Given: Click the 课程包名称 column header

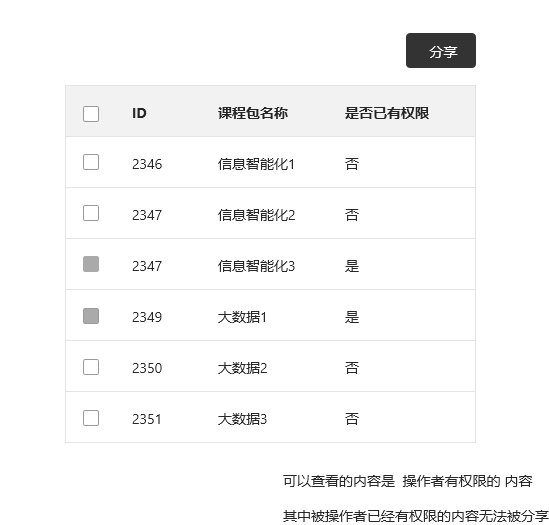Looking at the screenshot, I should [x=253, y=113].
